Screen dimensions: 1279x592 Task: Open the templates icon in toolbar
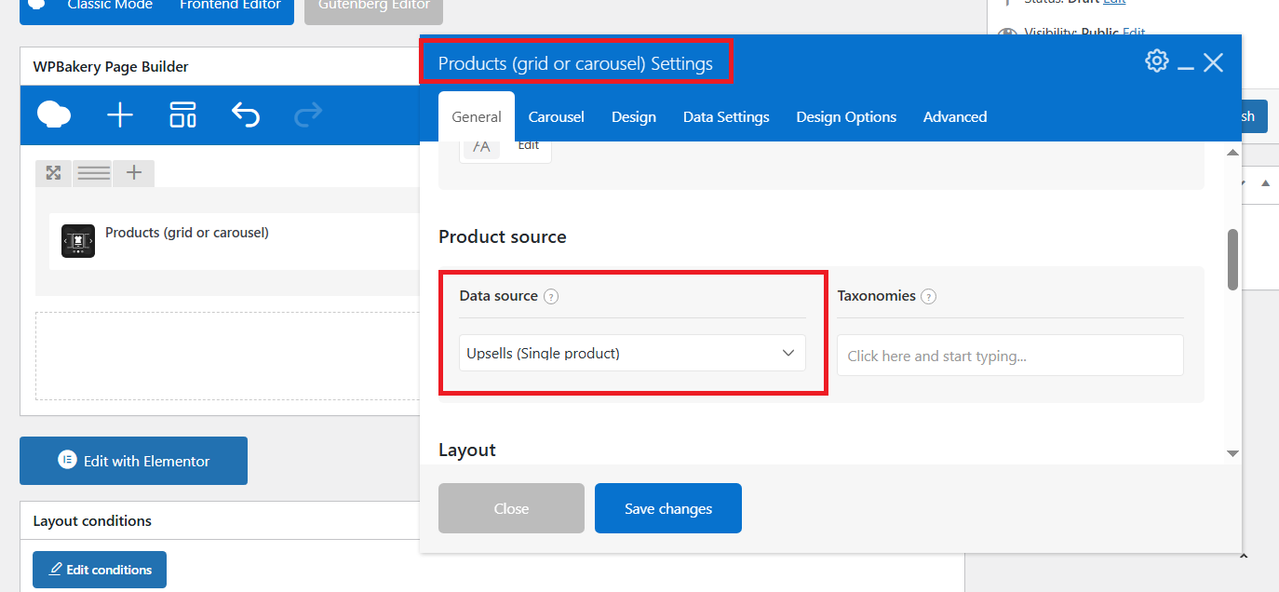pyautogui.click(x=183, y=115)
